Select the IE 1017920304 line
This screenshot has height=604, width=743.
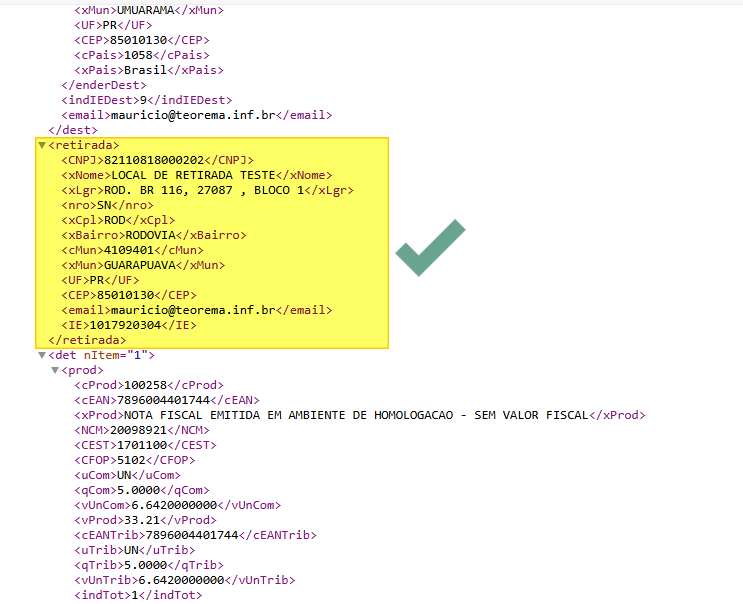click(129, 325)
